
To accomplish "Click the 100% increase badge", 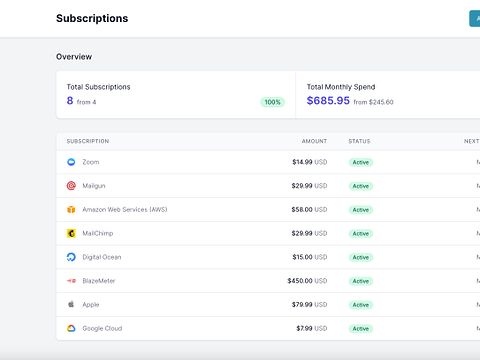I will [272, 102].
